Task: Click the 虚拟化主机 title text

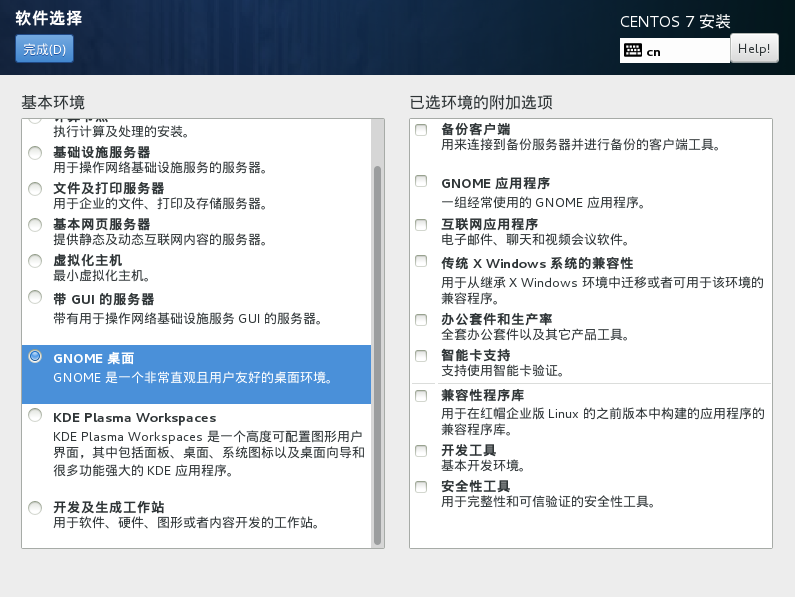Action: point(88,260)
